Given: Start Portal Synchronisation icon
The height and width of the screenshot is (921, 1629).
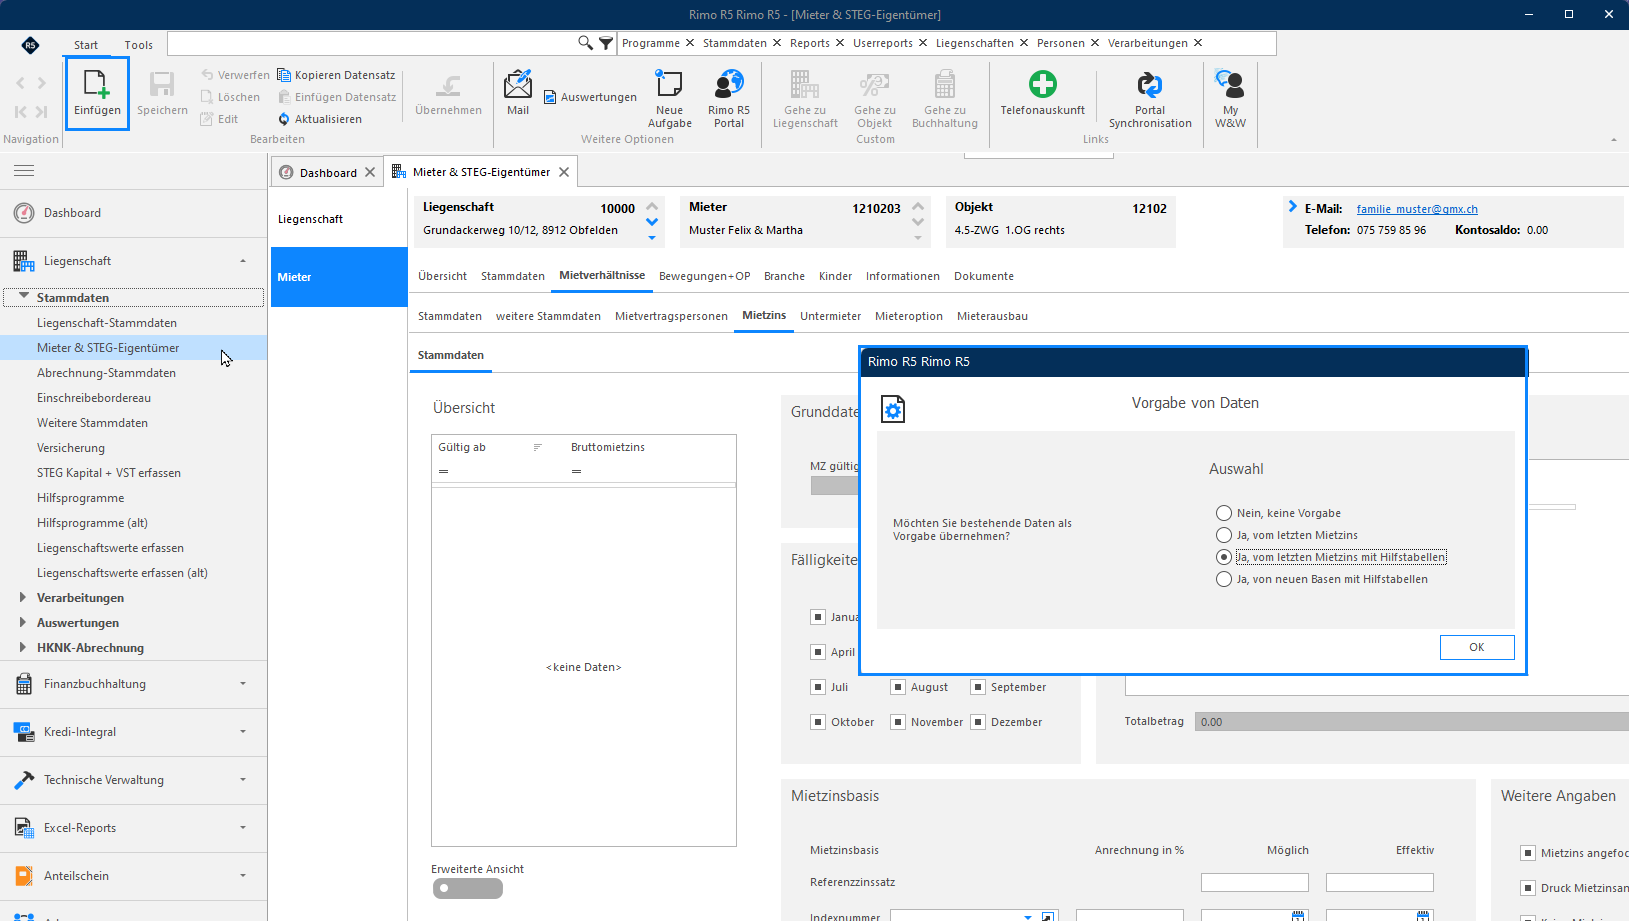Looking at the screenshot, I should point(1150,84).
